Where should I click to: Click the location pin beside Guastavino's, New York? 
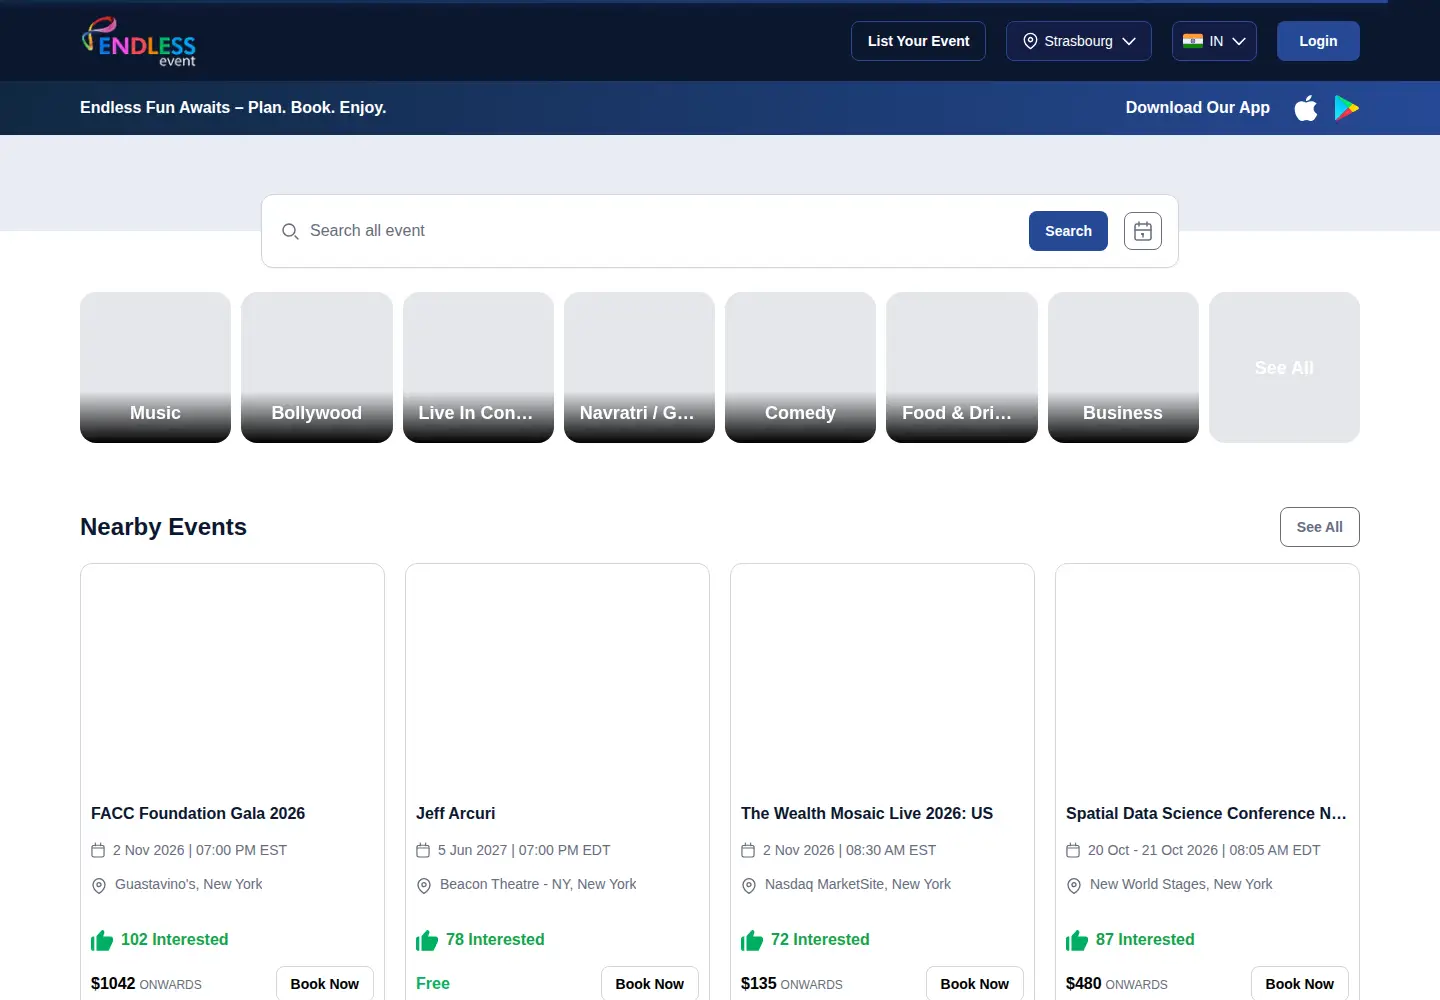(x=99, y=885)
